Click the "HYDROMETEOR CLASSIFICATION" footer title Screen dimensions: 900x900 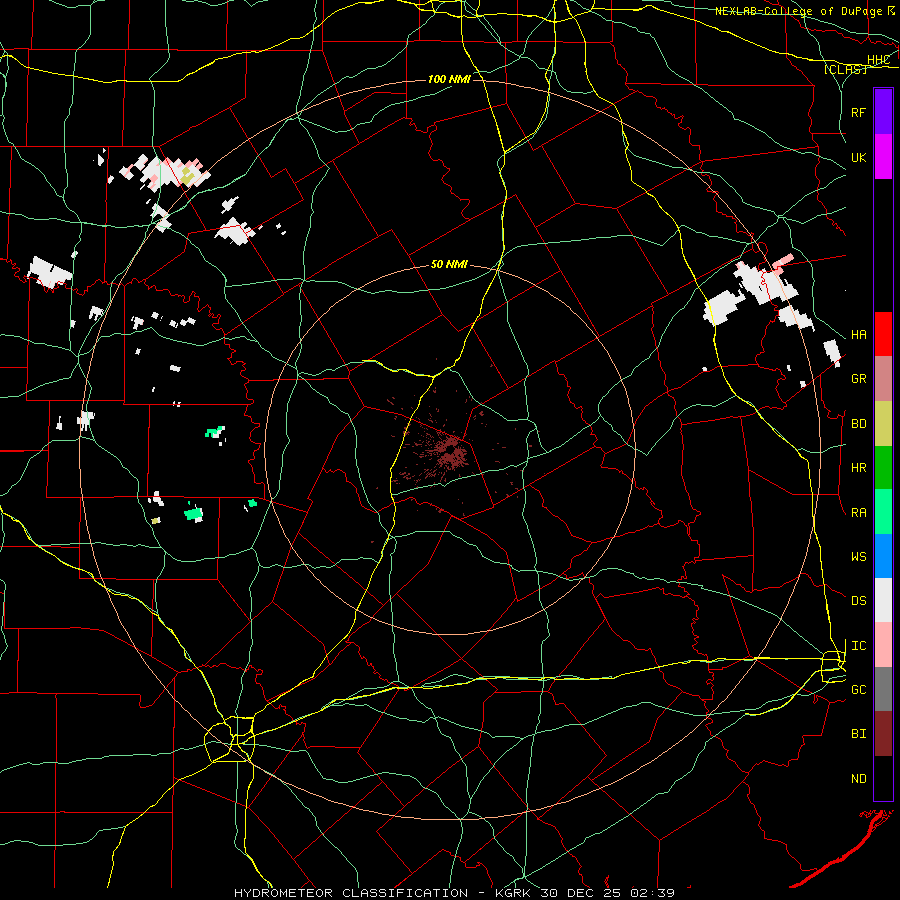tap(351, 893)
